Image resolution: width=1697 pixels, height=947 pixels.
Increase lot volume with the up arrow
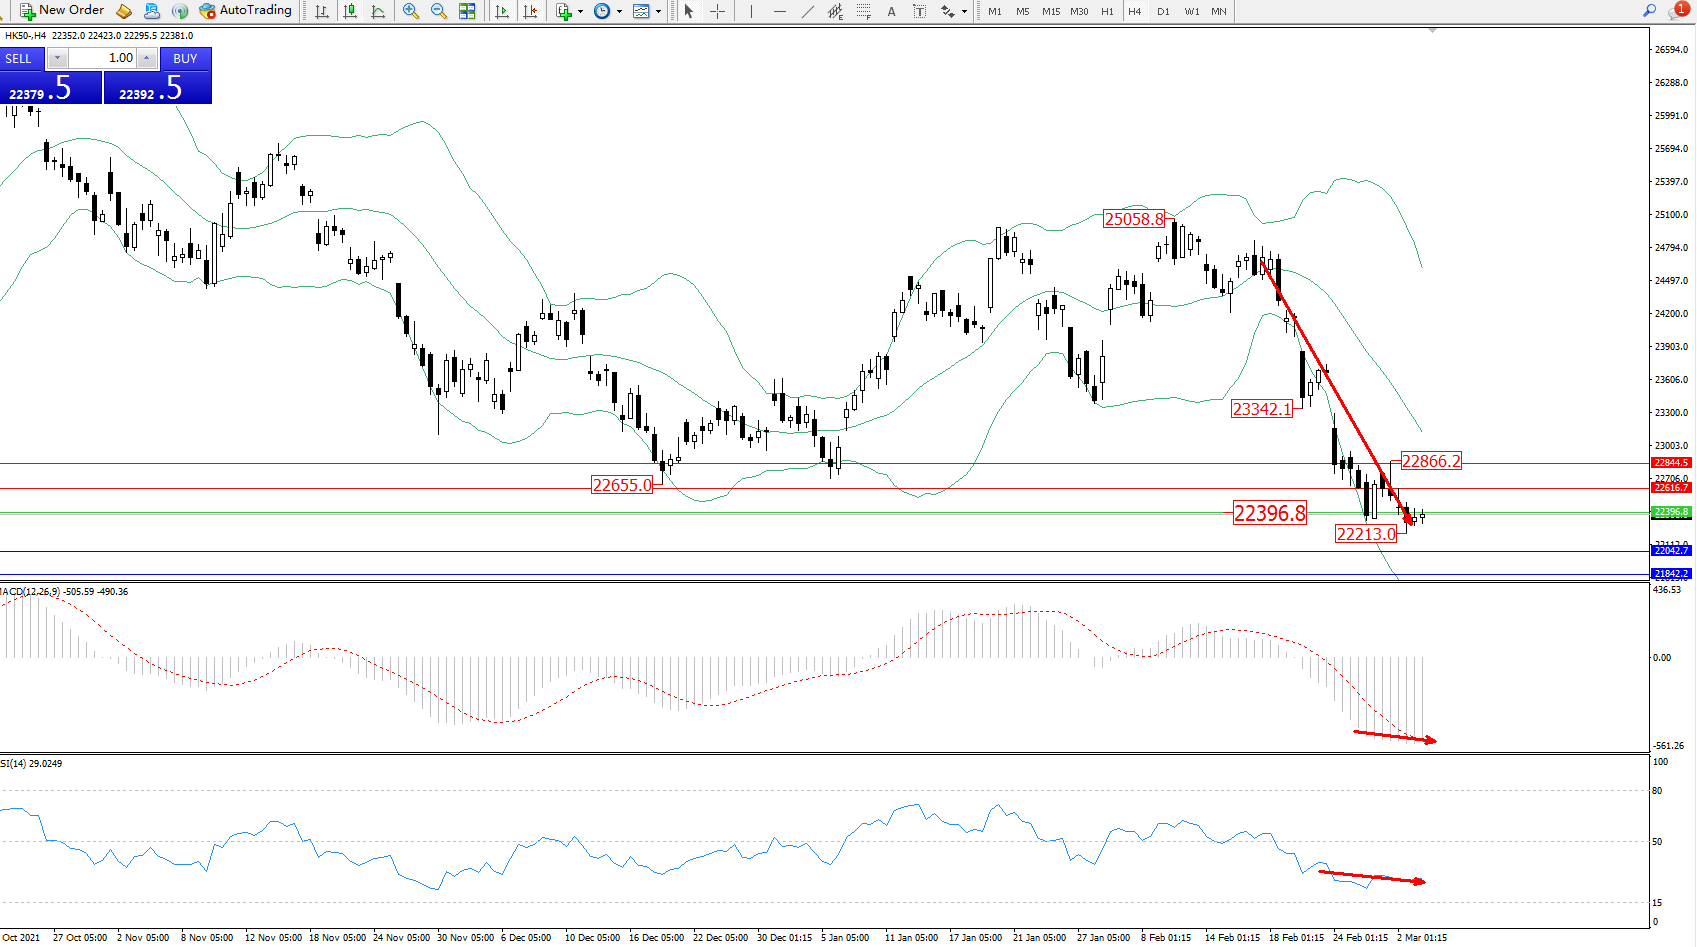(x=147, y=58)
